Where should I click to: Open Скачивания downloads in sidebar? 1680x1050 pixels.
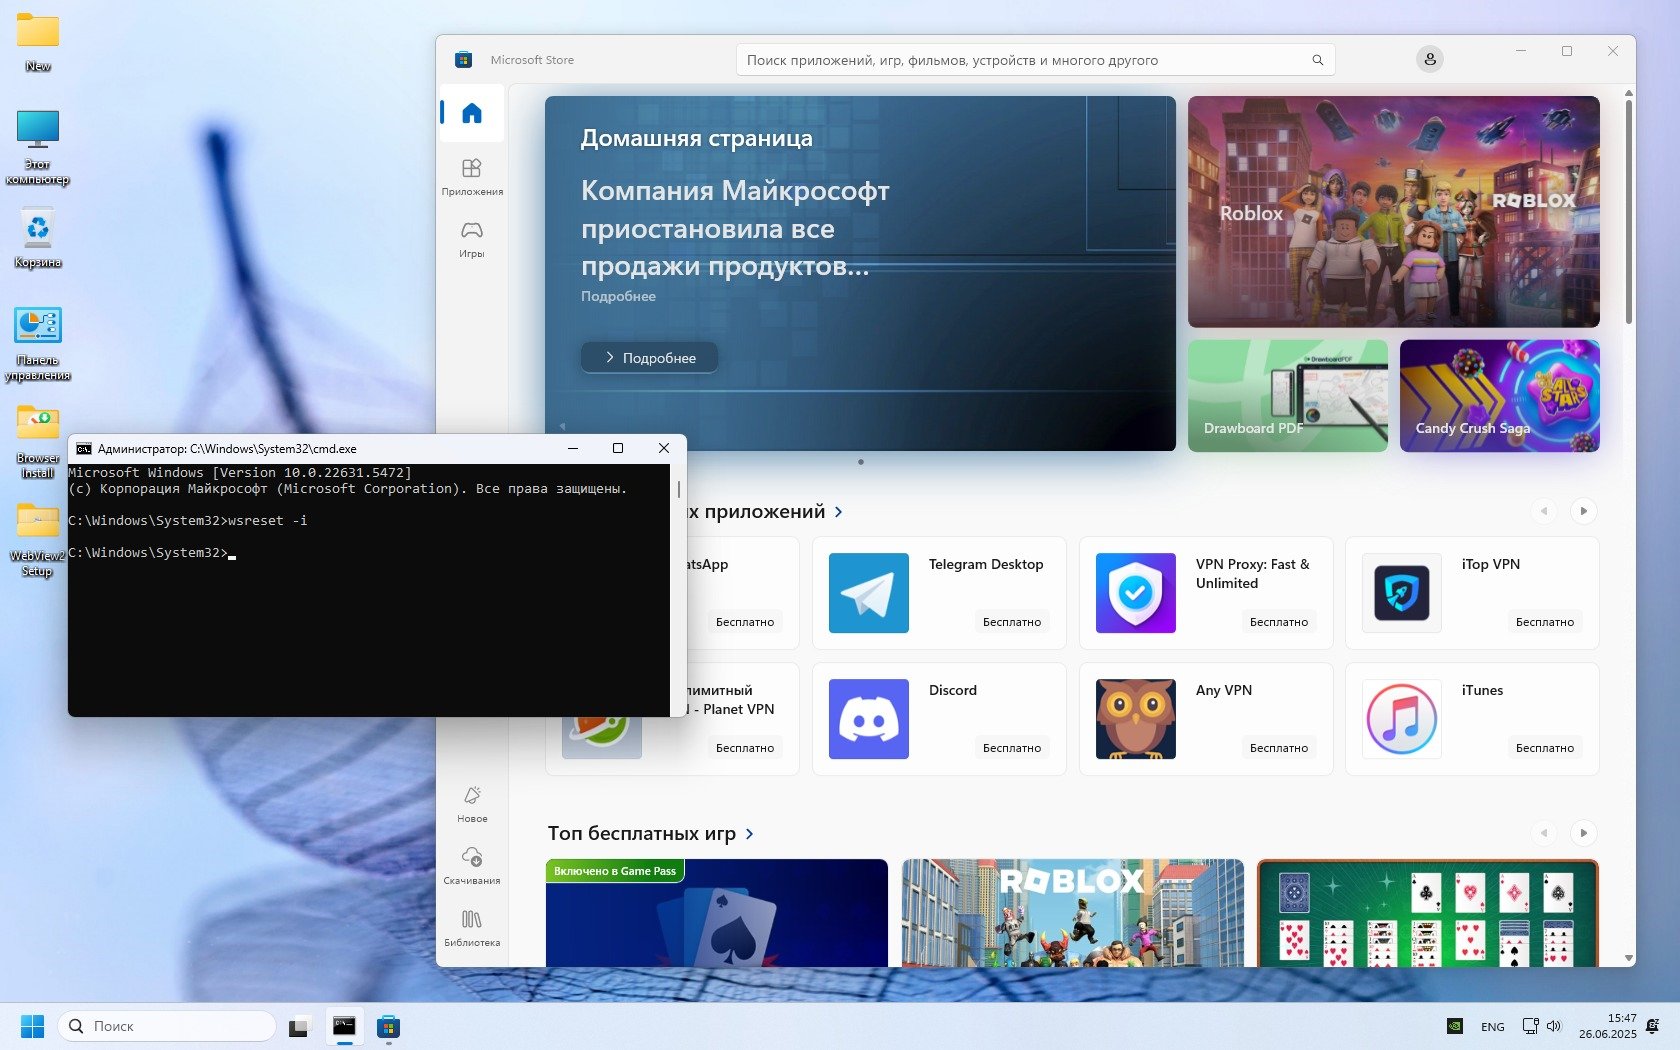(x=472, y=865)
